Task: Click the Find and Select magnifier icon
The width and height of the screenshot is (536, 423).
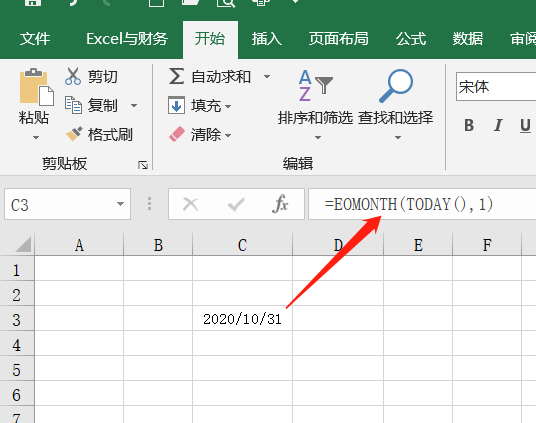Action: 396,86
